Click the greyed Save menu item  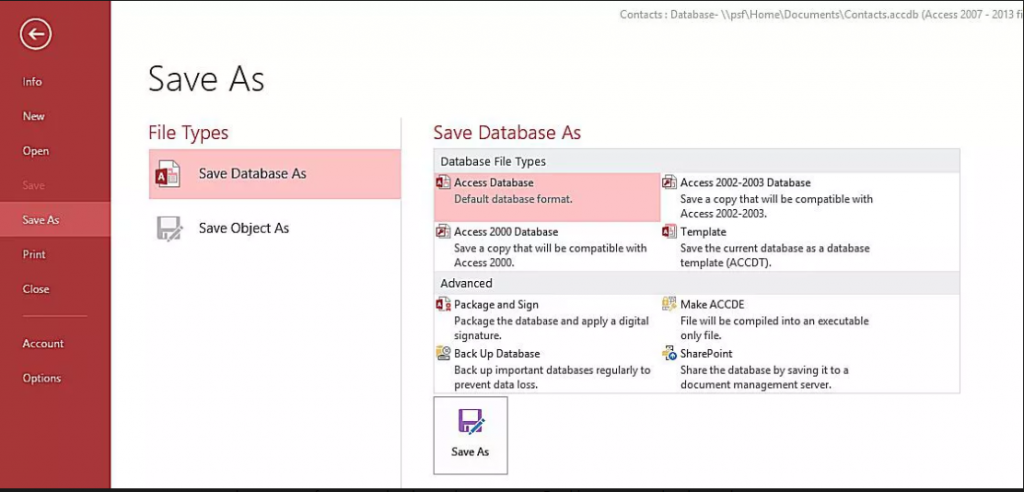(33, 186)
